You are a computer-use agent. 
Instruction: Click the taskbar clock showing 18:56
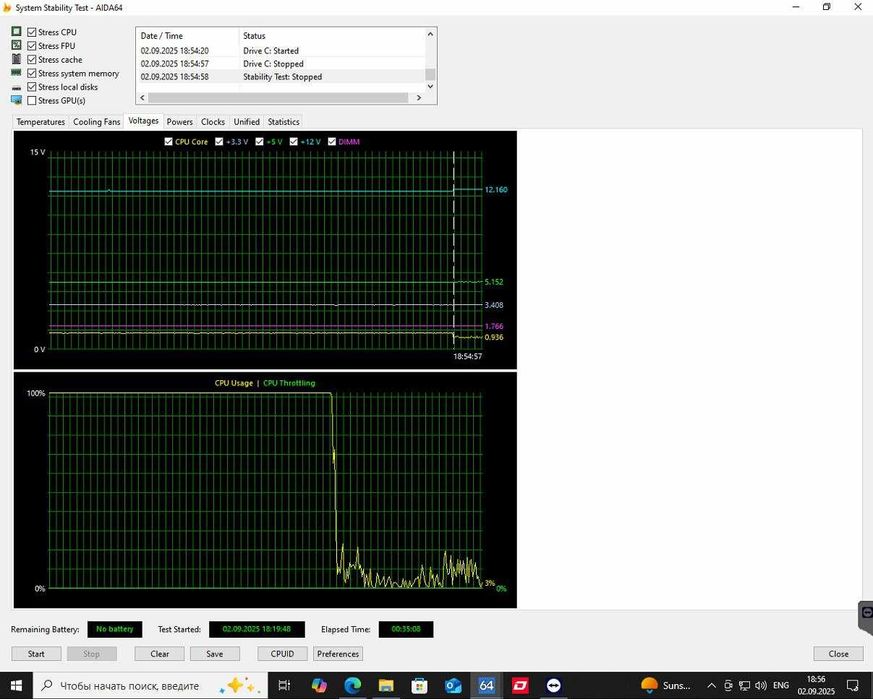(816, 685)
